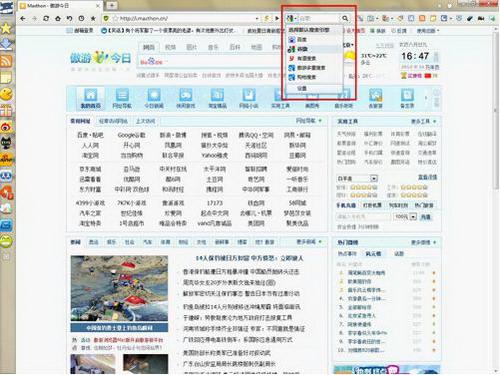Go back with the browser back arrow
The width and height of the screenshot is (500, 375).
tap(23, 18)
